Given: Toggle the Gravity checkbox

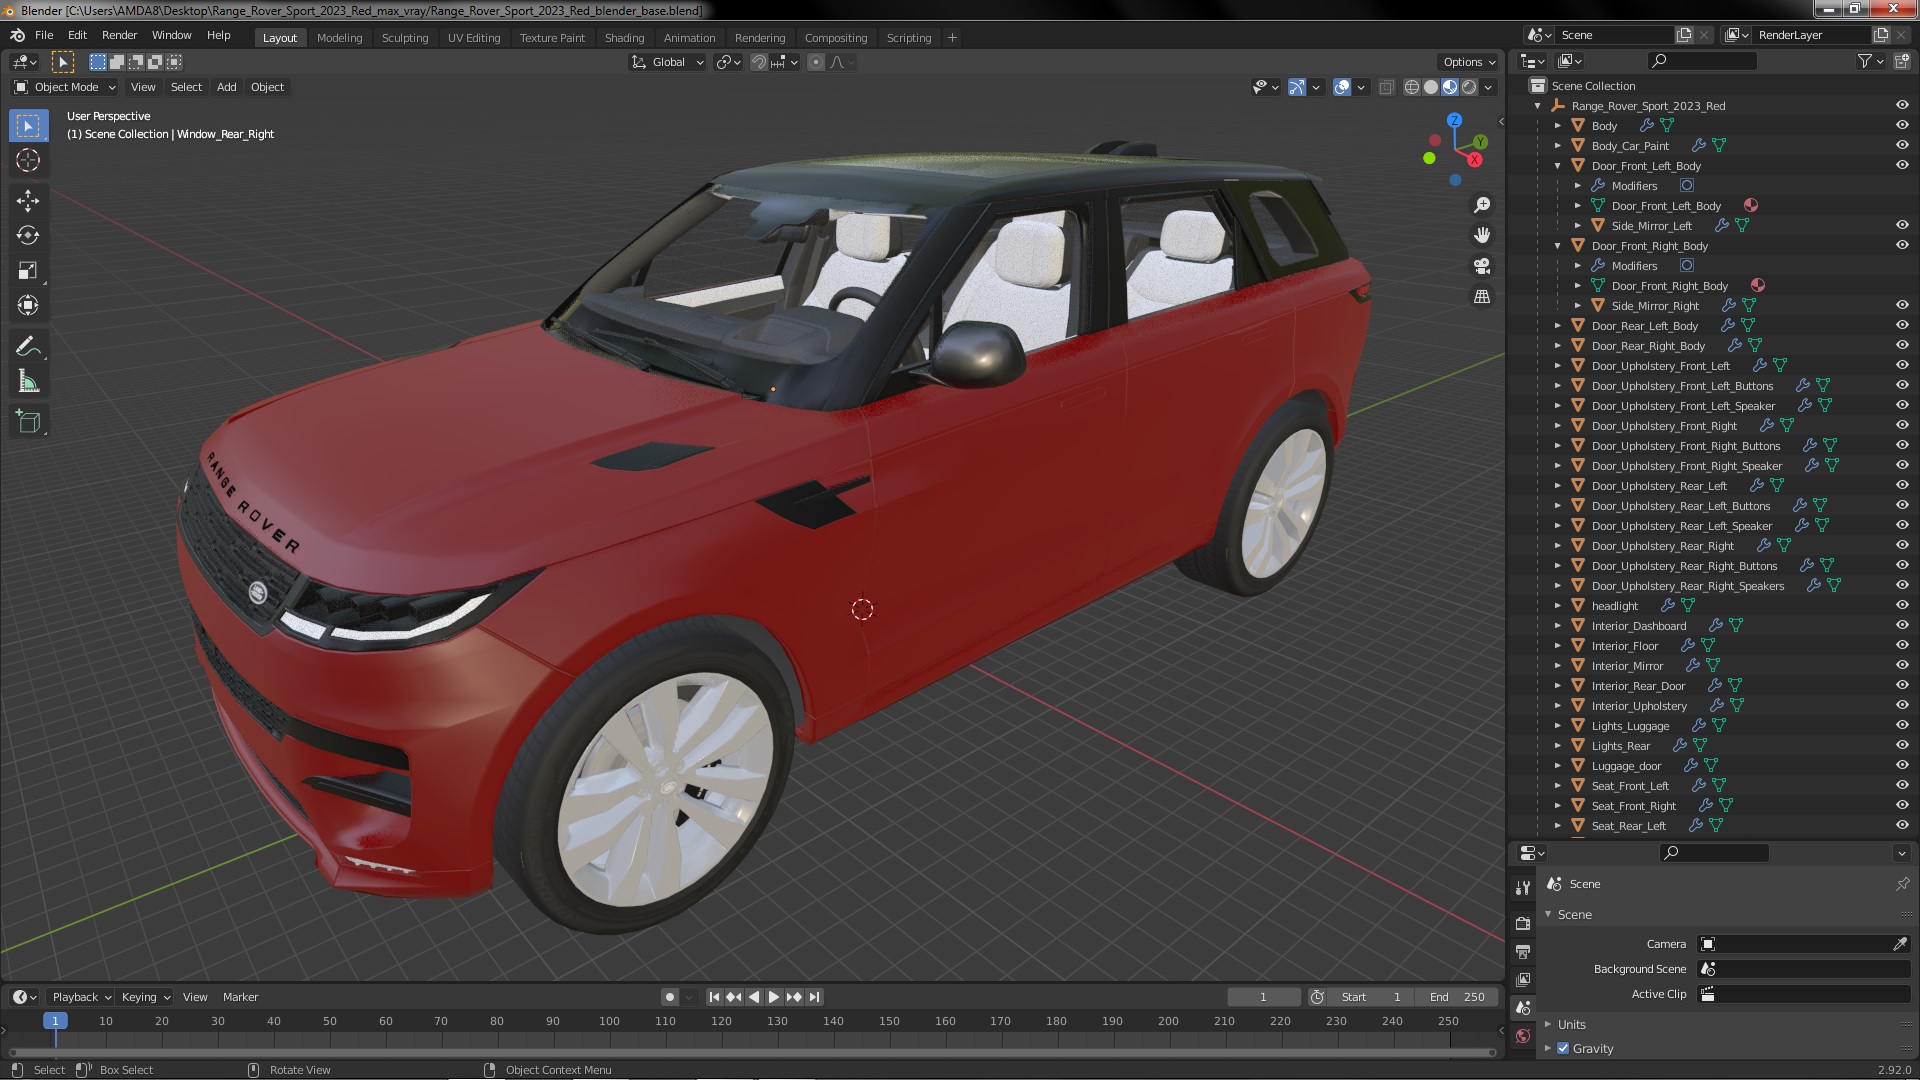Looking at the screenshot, I should pos(1563,1048).
